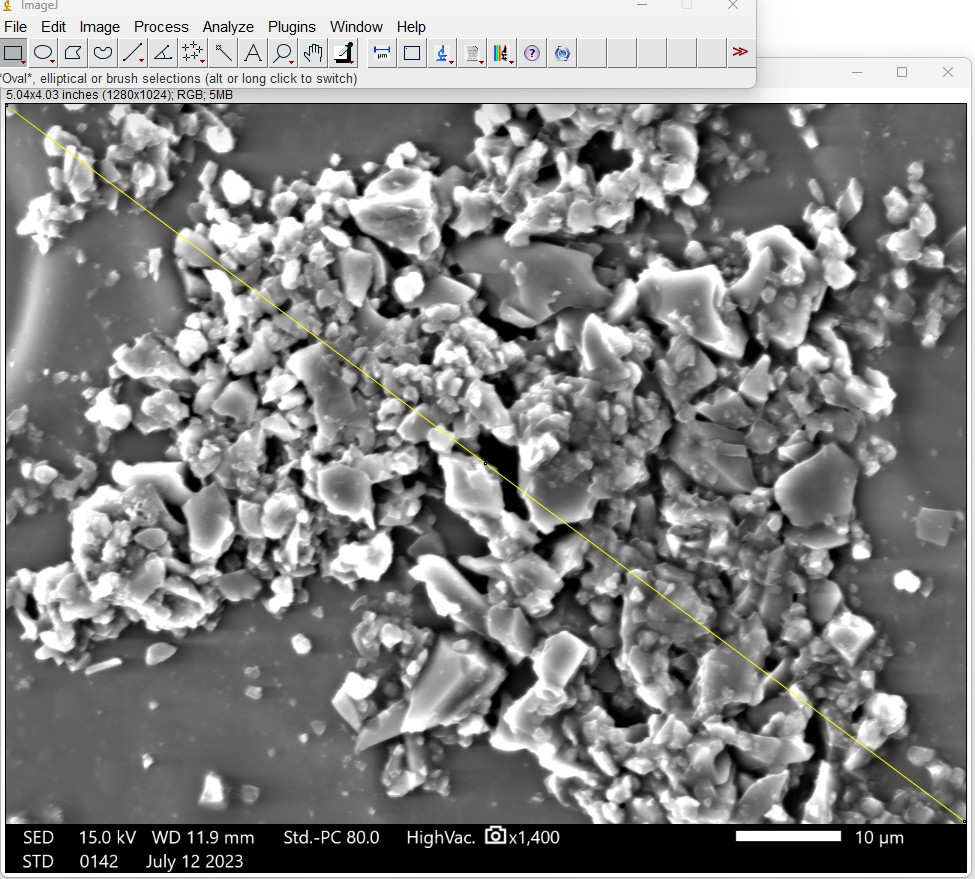Select the Text tool
Viewport: 975px width, 879px height.
(x=252, y=53)
